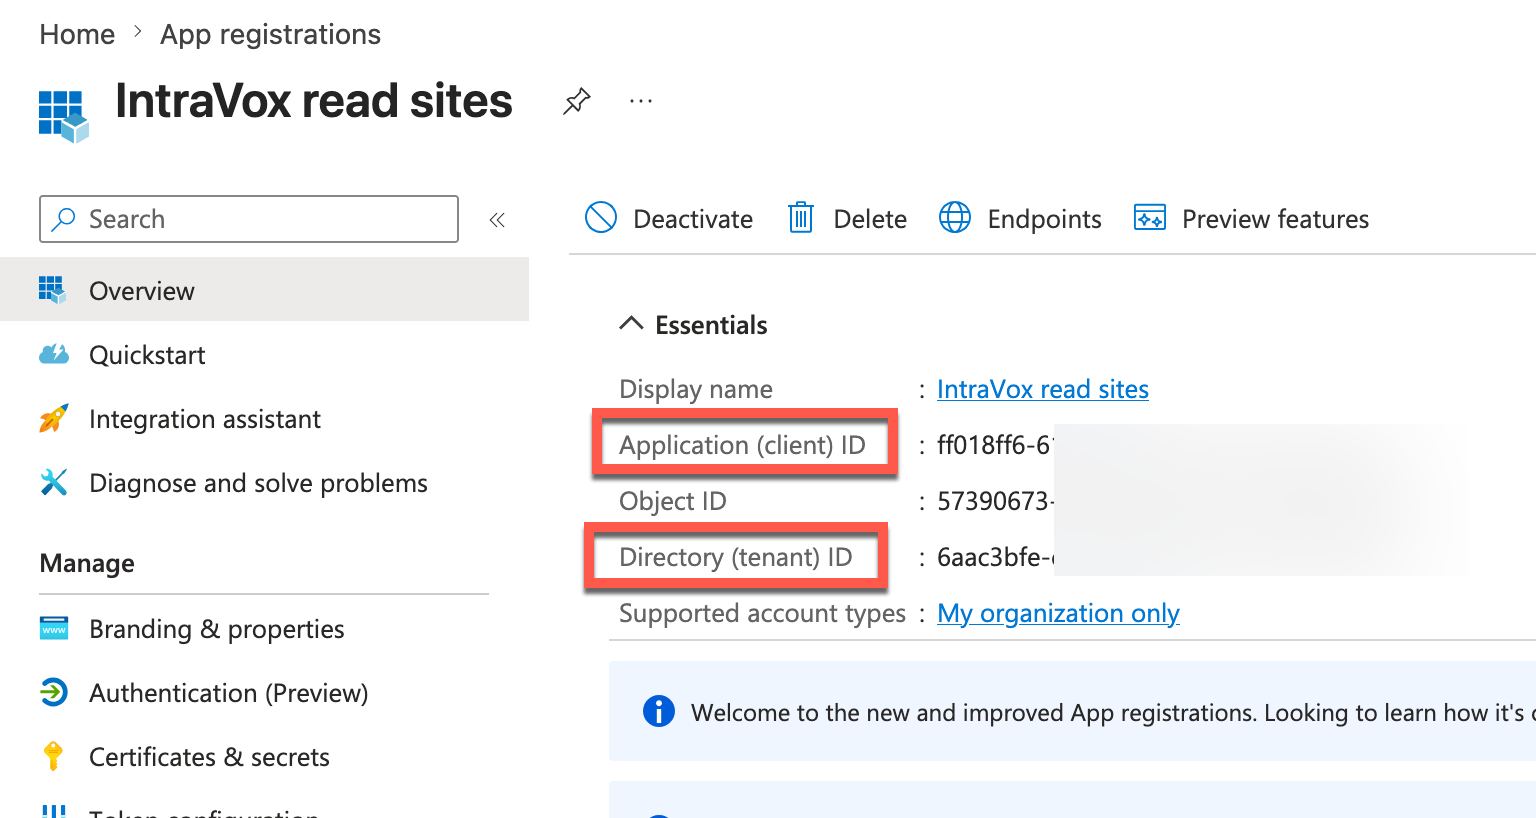This screenshot has width=1536, height=818.
Task: Select the Directory (tenant) ID label
Action: [736, 557]
